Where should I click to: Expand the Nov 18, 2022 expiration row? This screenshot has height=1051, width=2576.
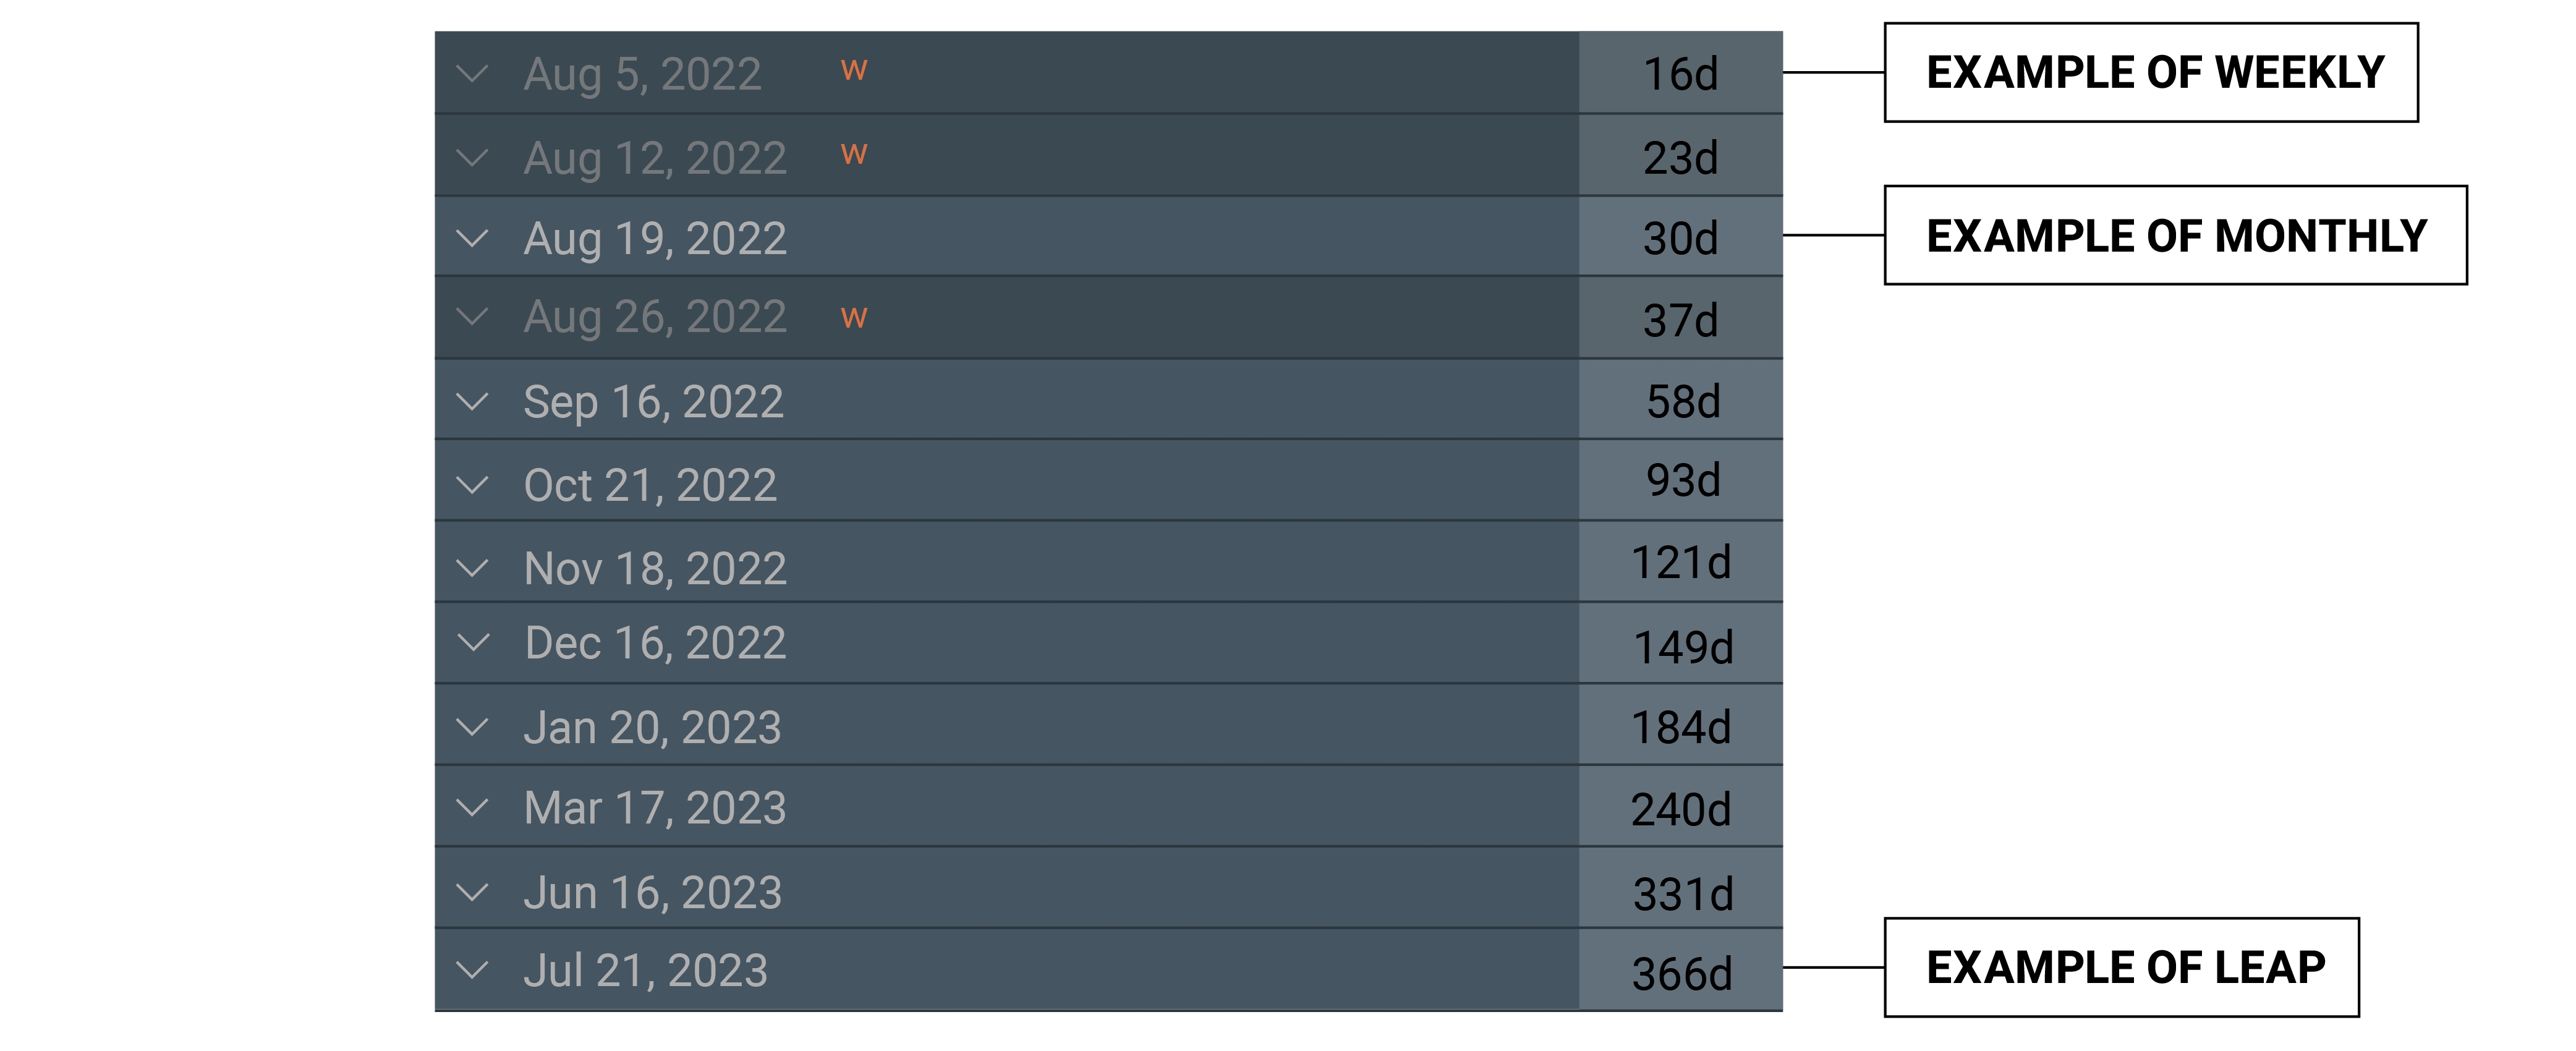point(471,568)
